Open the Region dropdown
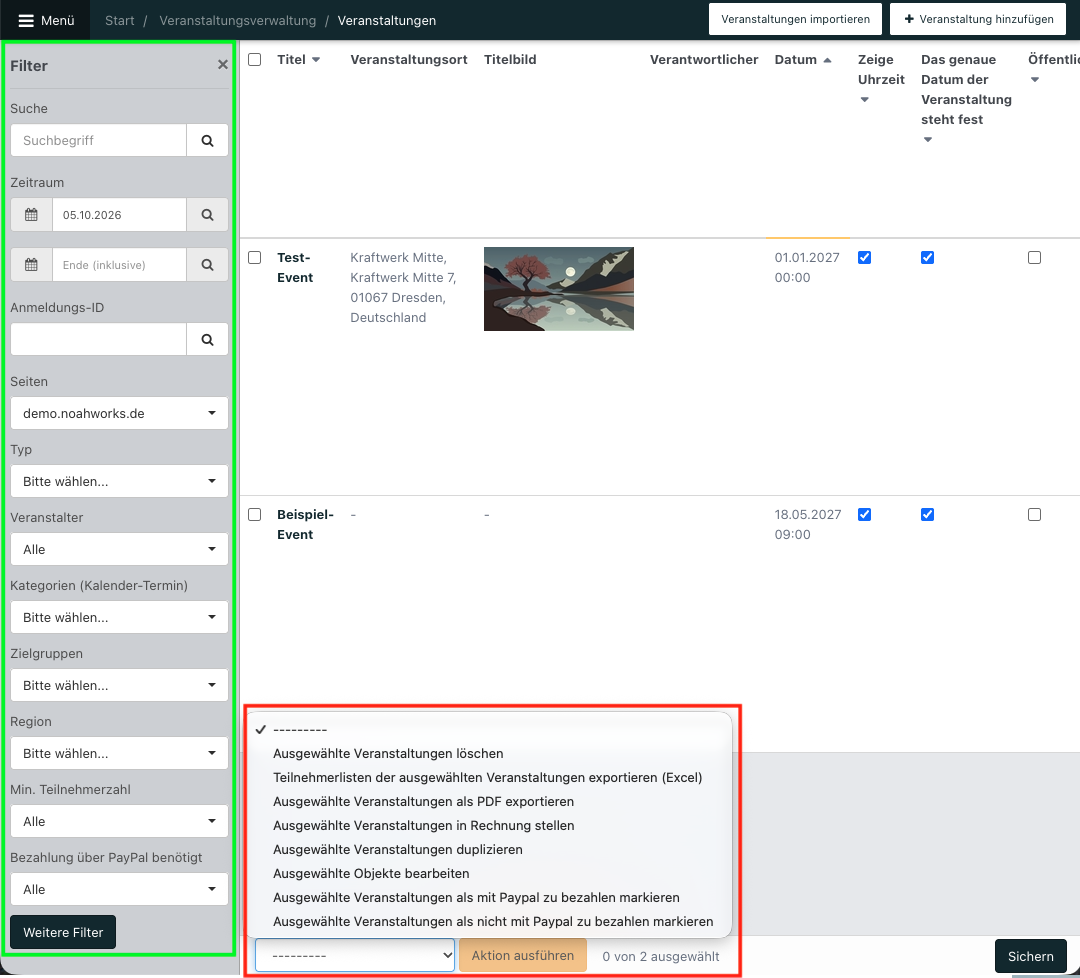Image resolution: width=1080 pixels, height=978 pixels. click(119, 753)
